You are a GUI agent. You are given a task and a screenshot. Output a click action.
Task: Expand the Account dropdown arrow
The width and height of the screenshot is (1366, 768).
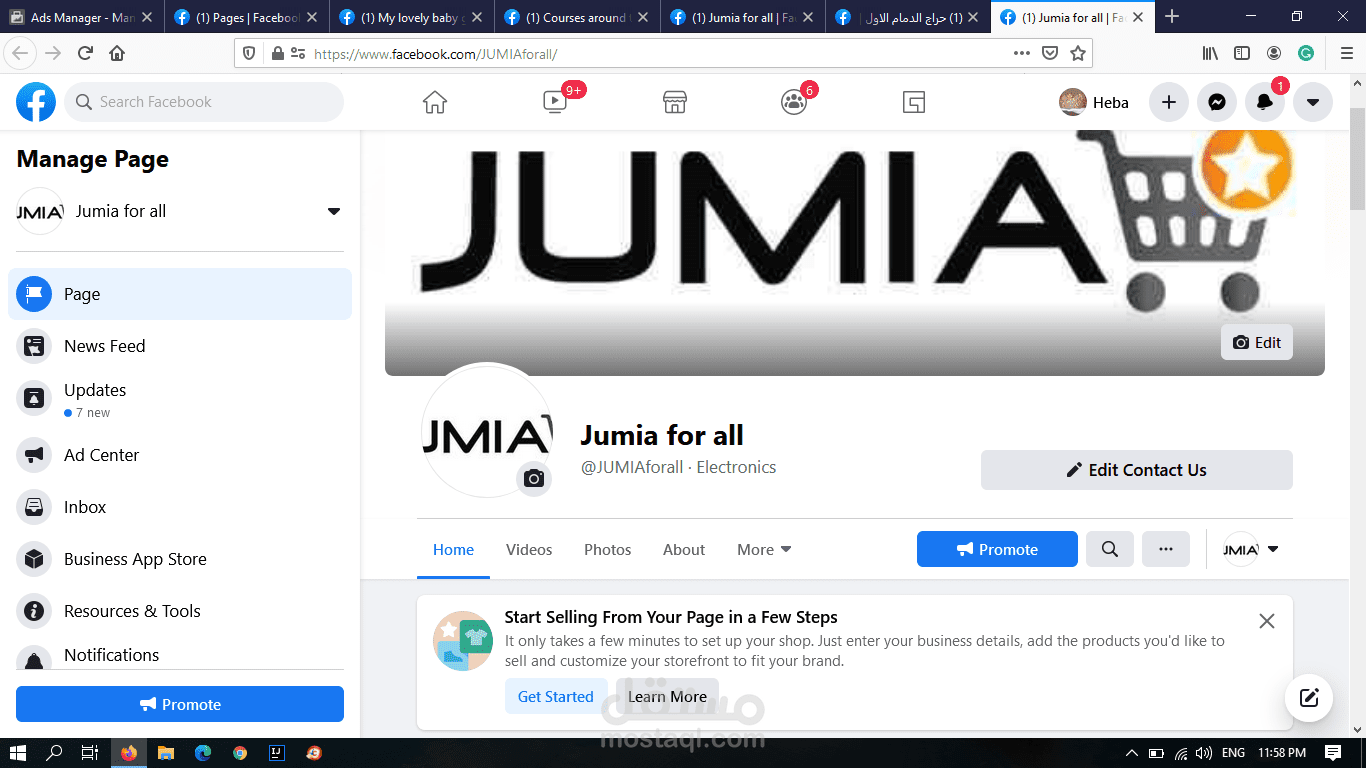(x=1313, y=102)
